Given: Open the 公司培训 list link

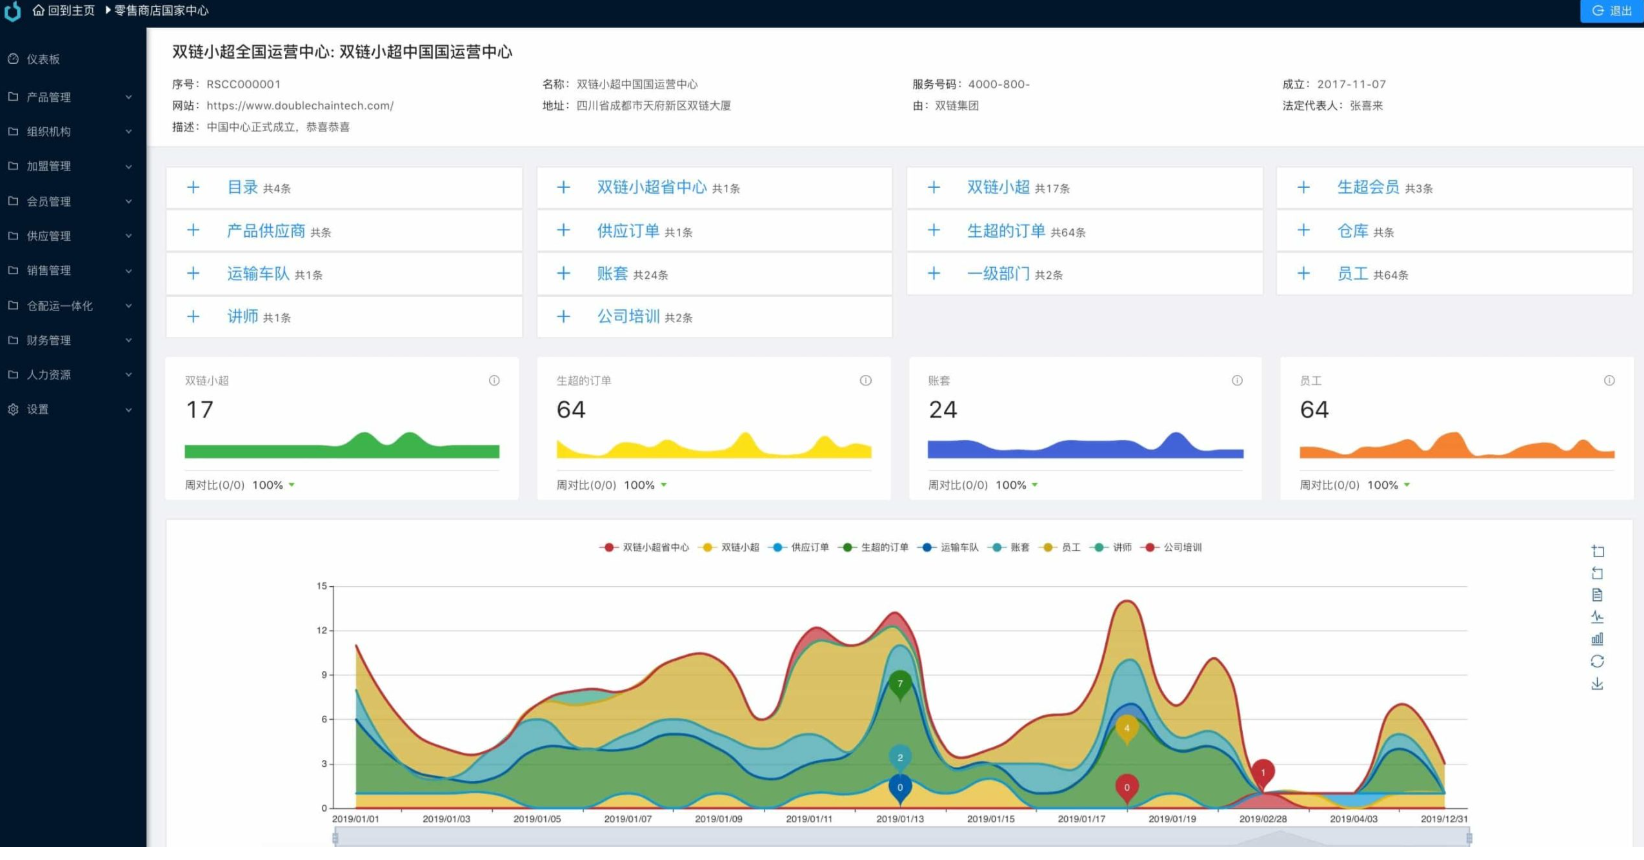Looking at the screenshot, I should 628,316.
